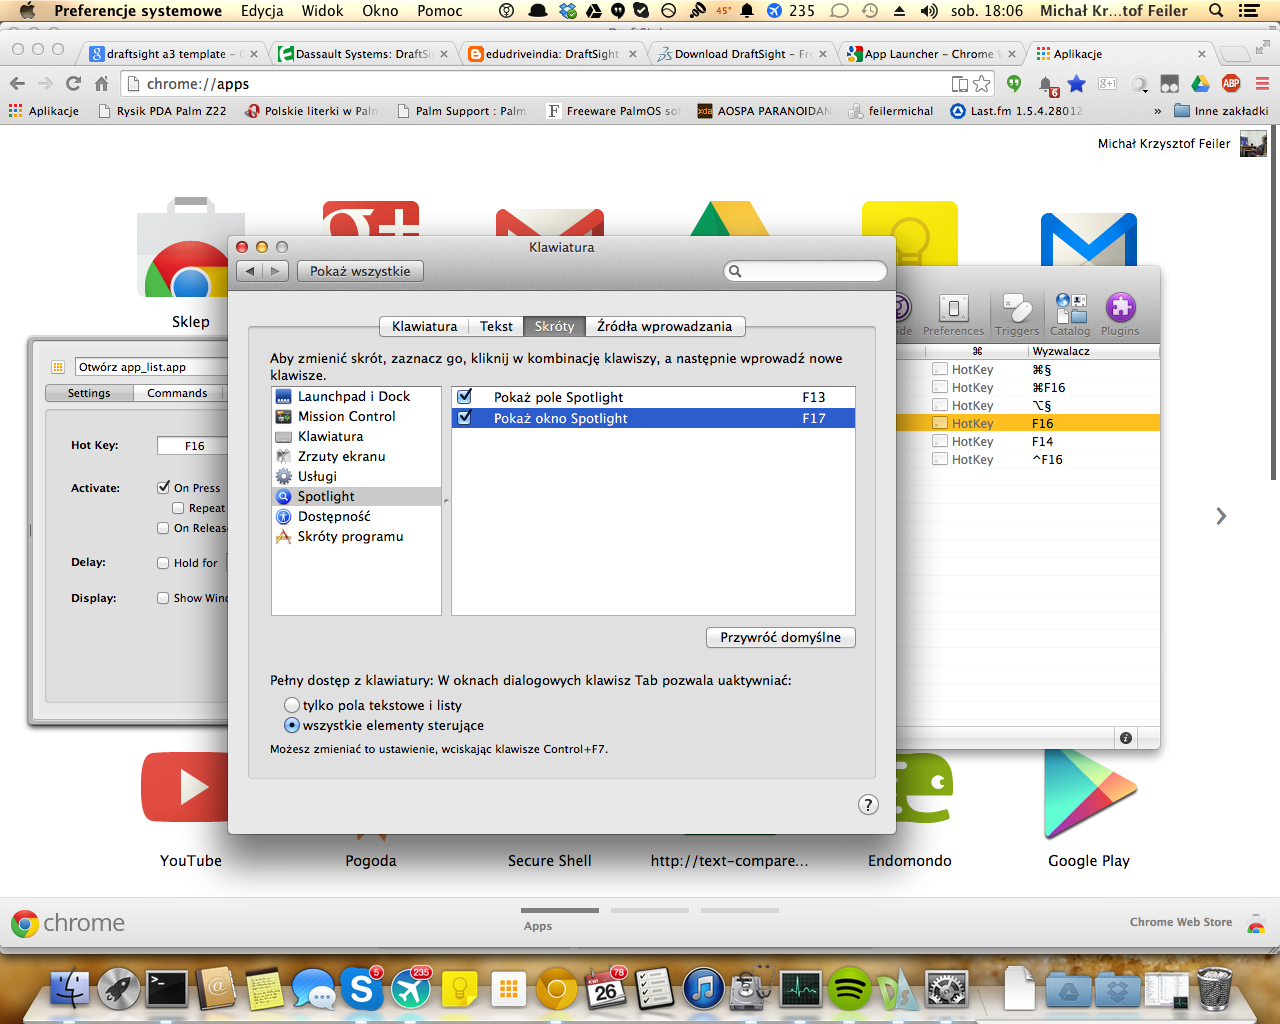Click Przywróć domyślne button
Viewport: 1280px width, 1024px height.
pyautogui.click(x=781, y=637)
